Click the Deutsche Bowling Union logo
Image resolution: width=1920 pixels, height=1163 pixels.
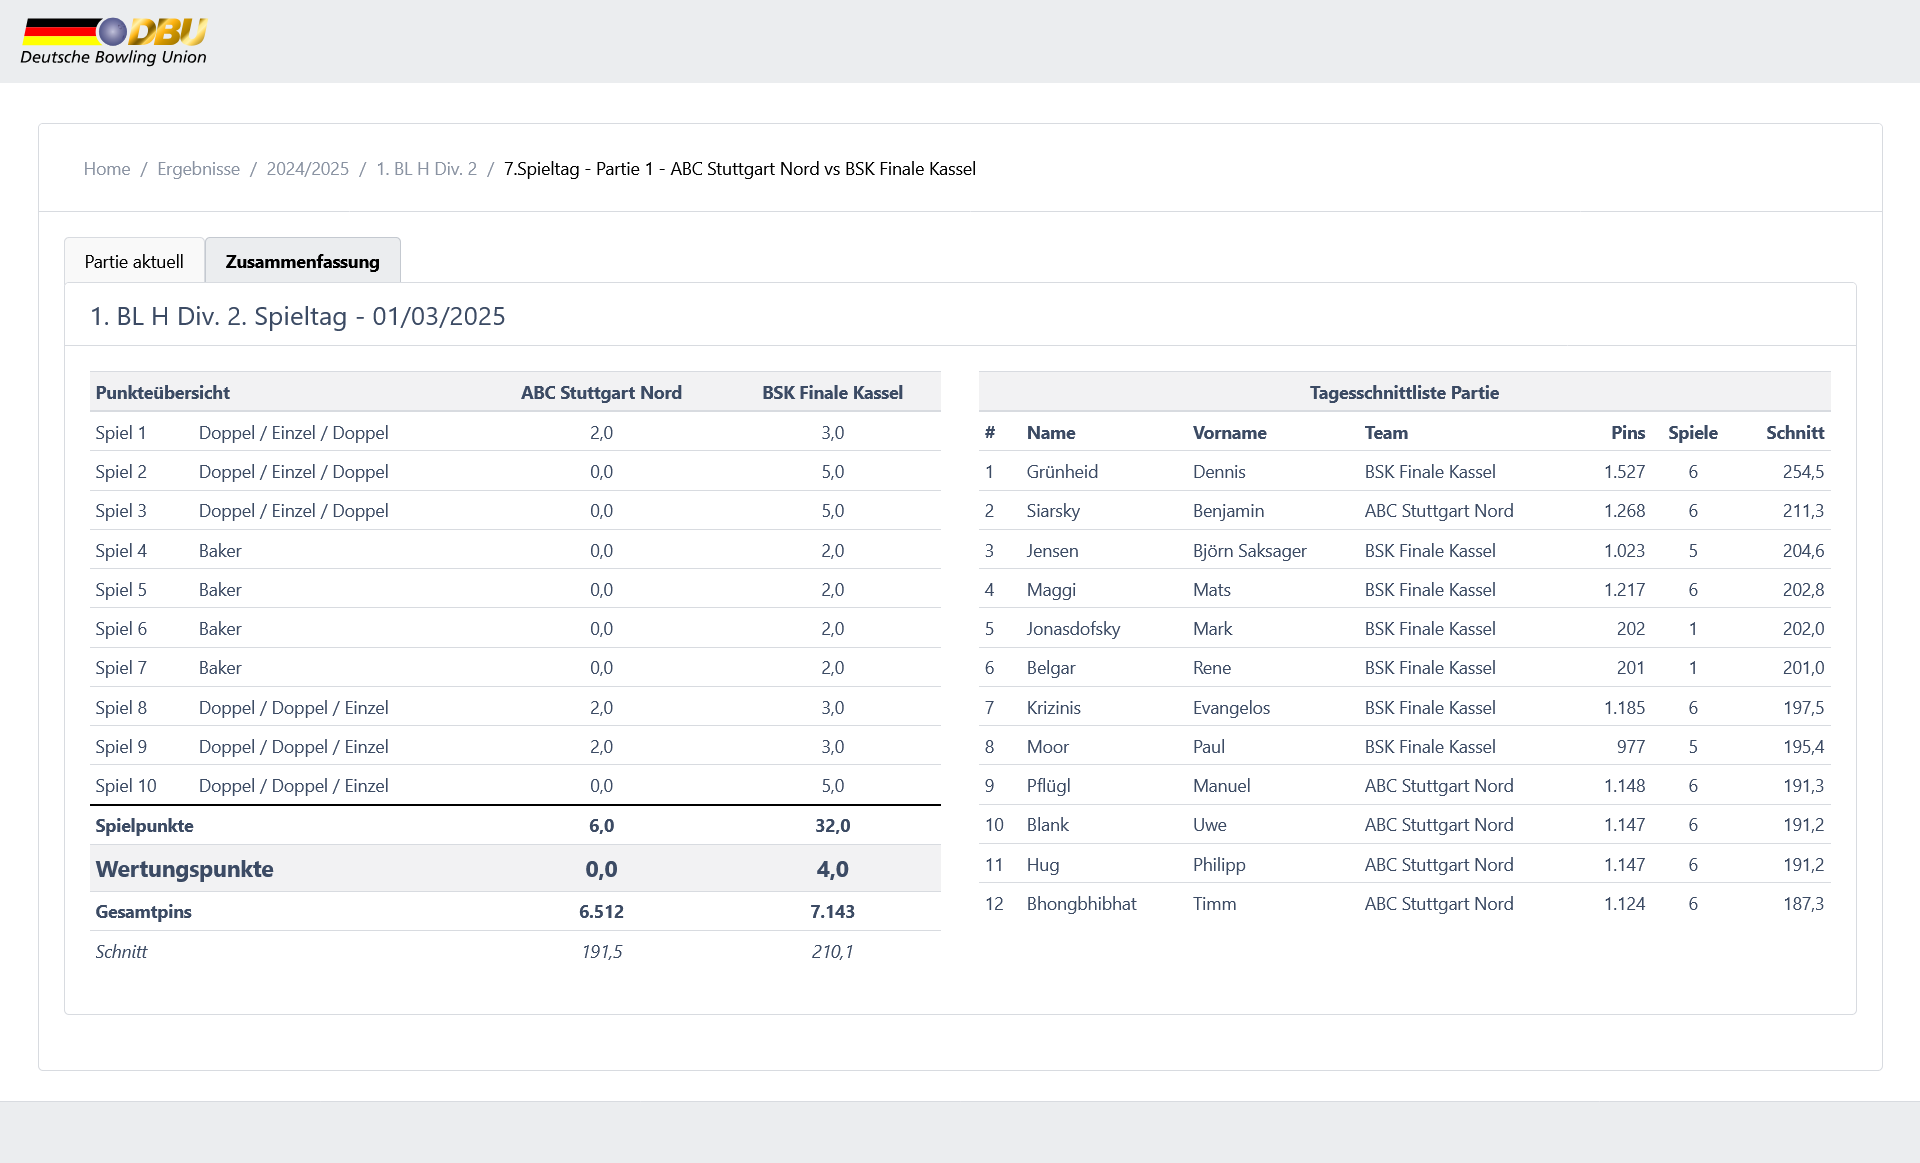pos(113,41)
